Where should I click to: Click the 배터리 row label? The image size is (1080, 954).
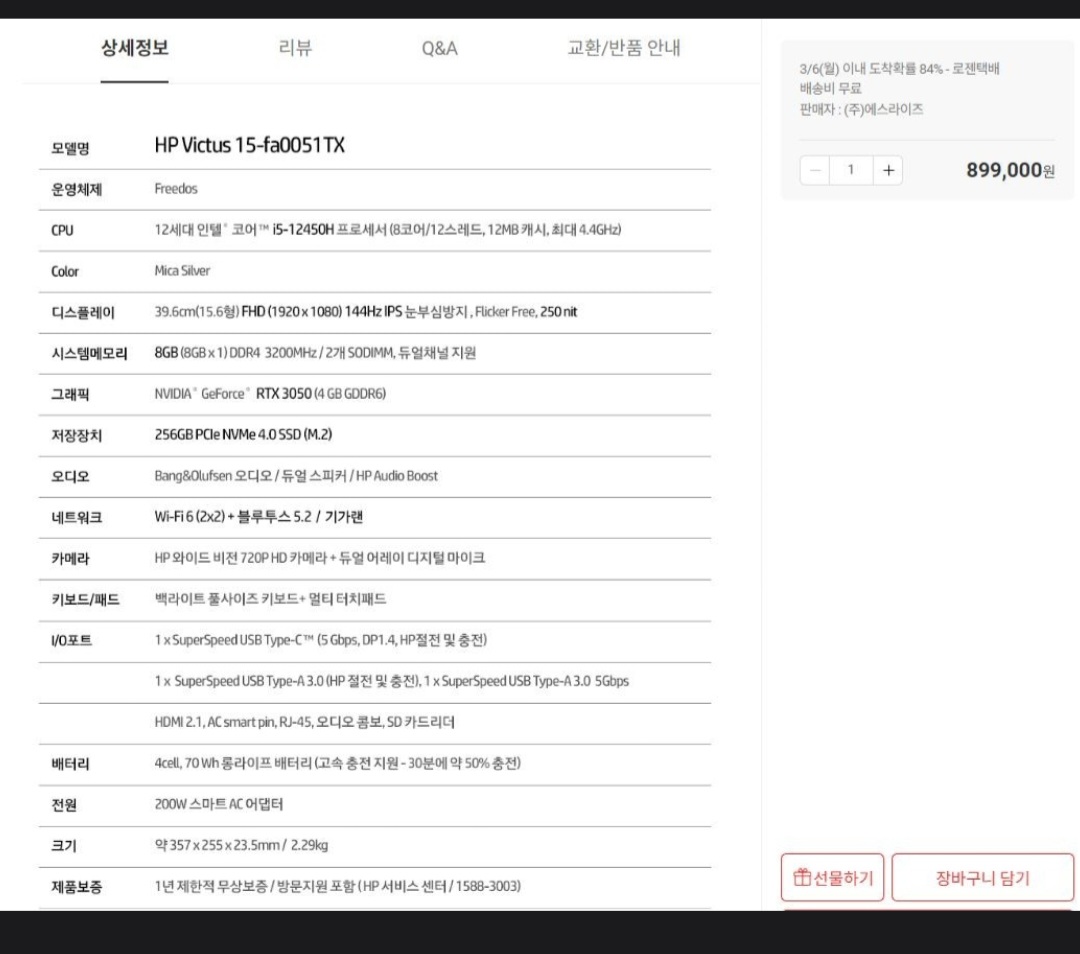pos(70,764)
